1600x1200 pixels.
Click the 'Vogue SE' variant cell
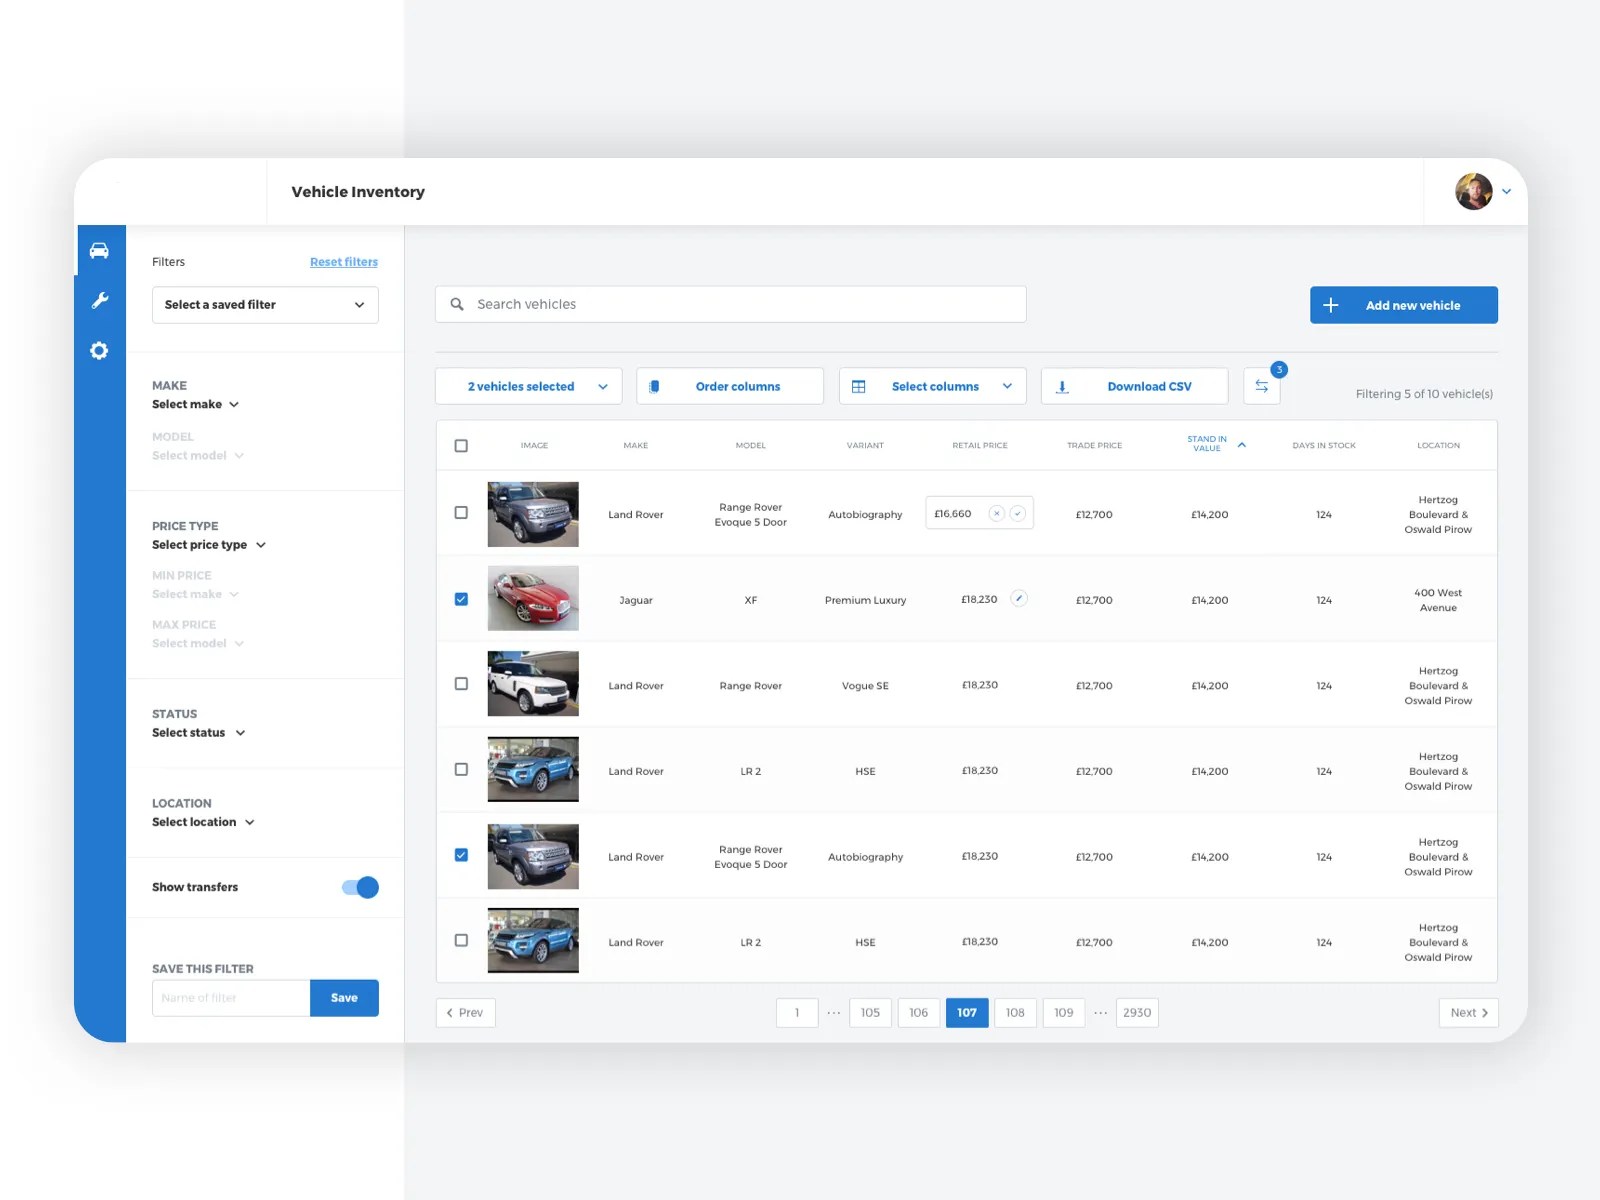(x=866, y=686)
